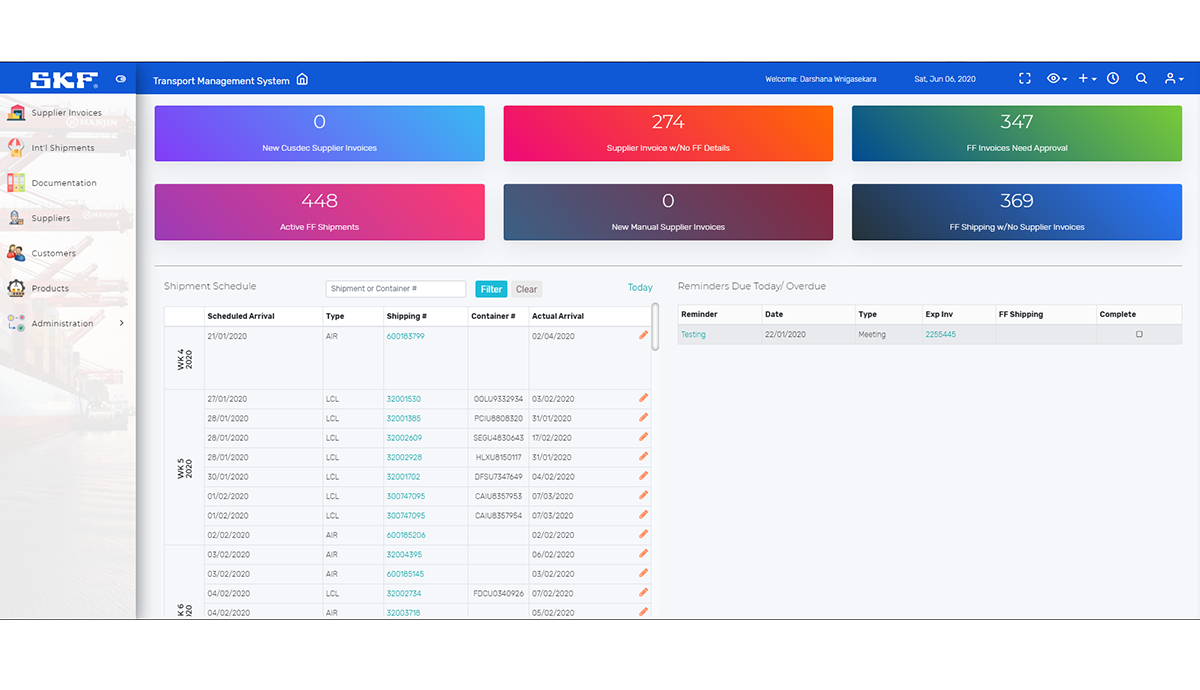Expand the Administration menu chevron

coord(122,323)
